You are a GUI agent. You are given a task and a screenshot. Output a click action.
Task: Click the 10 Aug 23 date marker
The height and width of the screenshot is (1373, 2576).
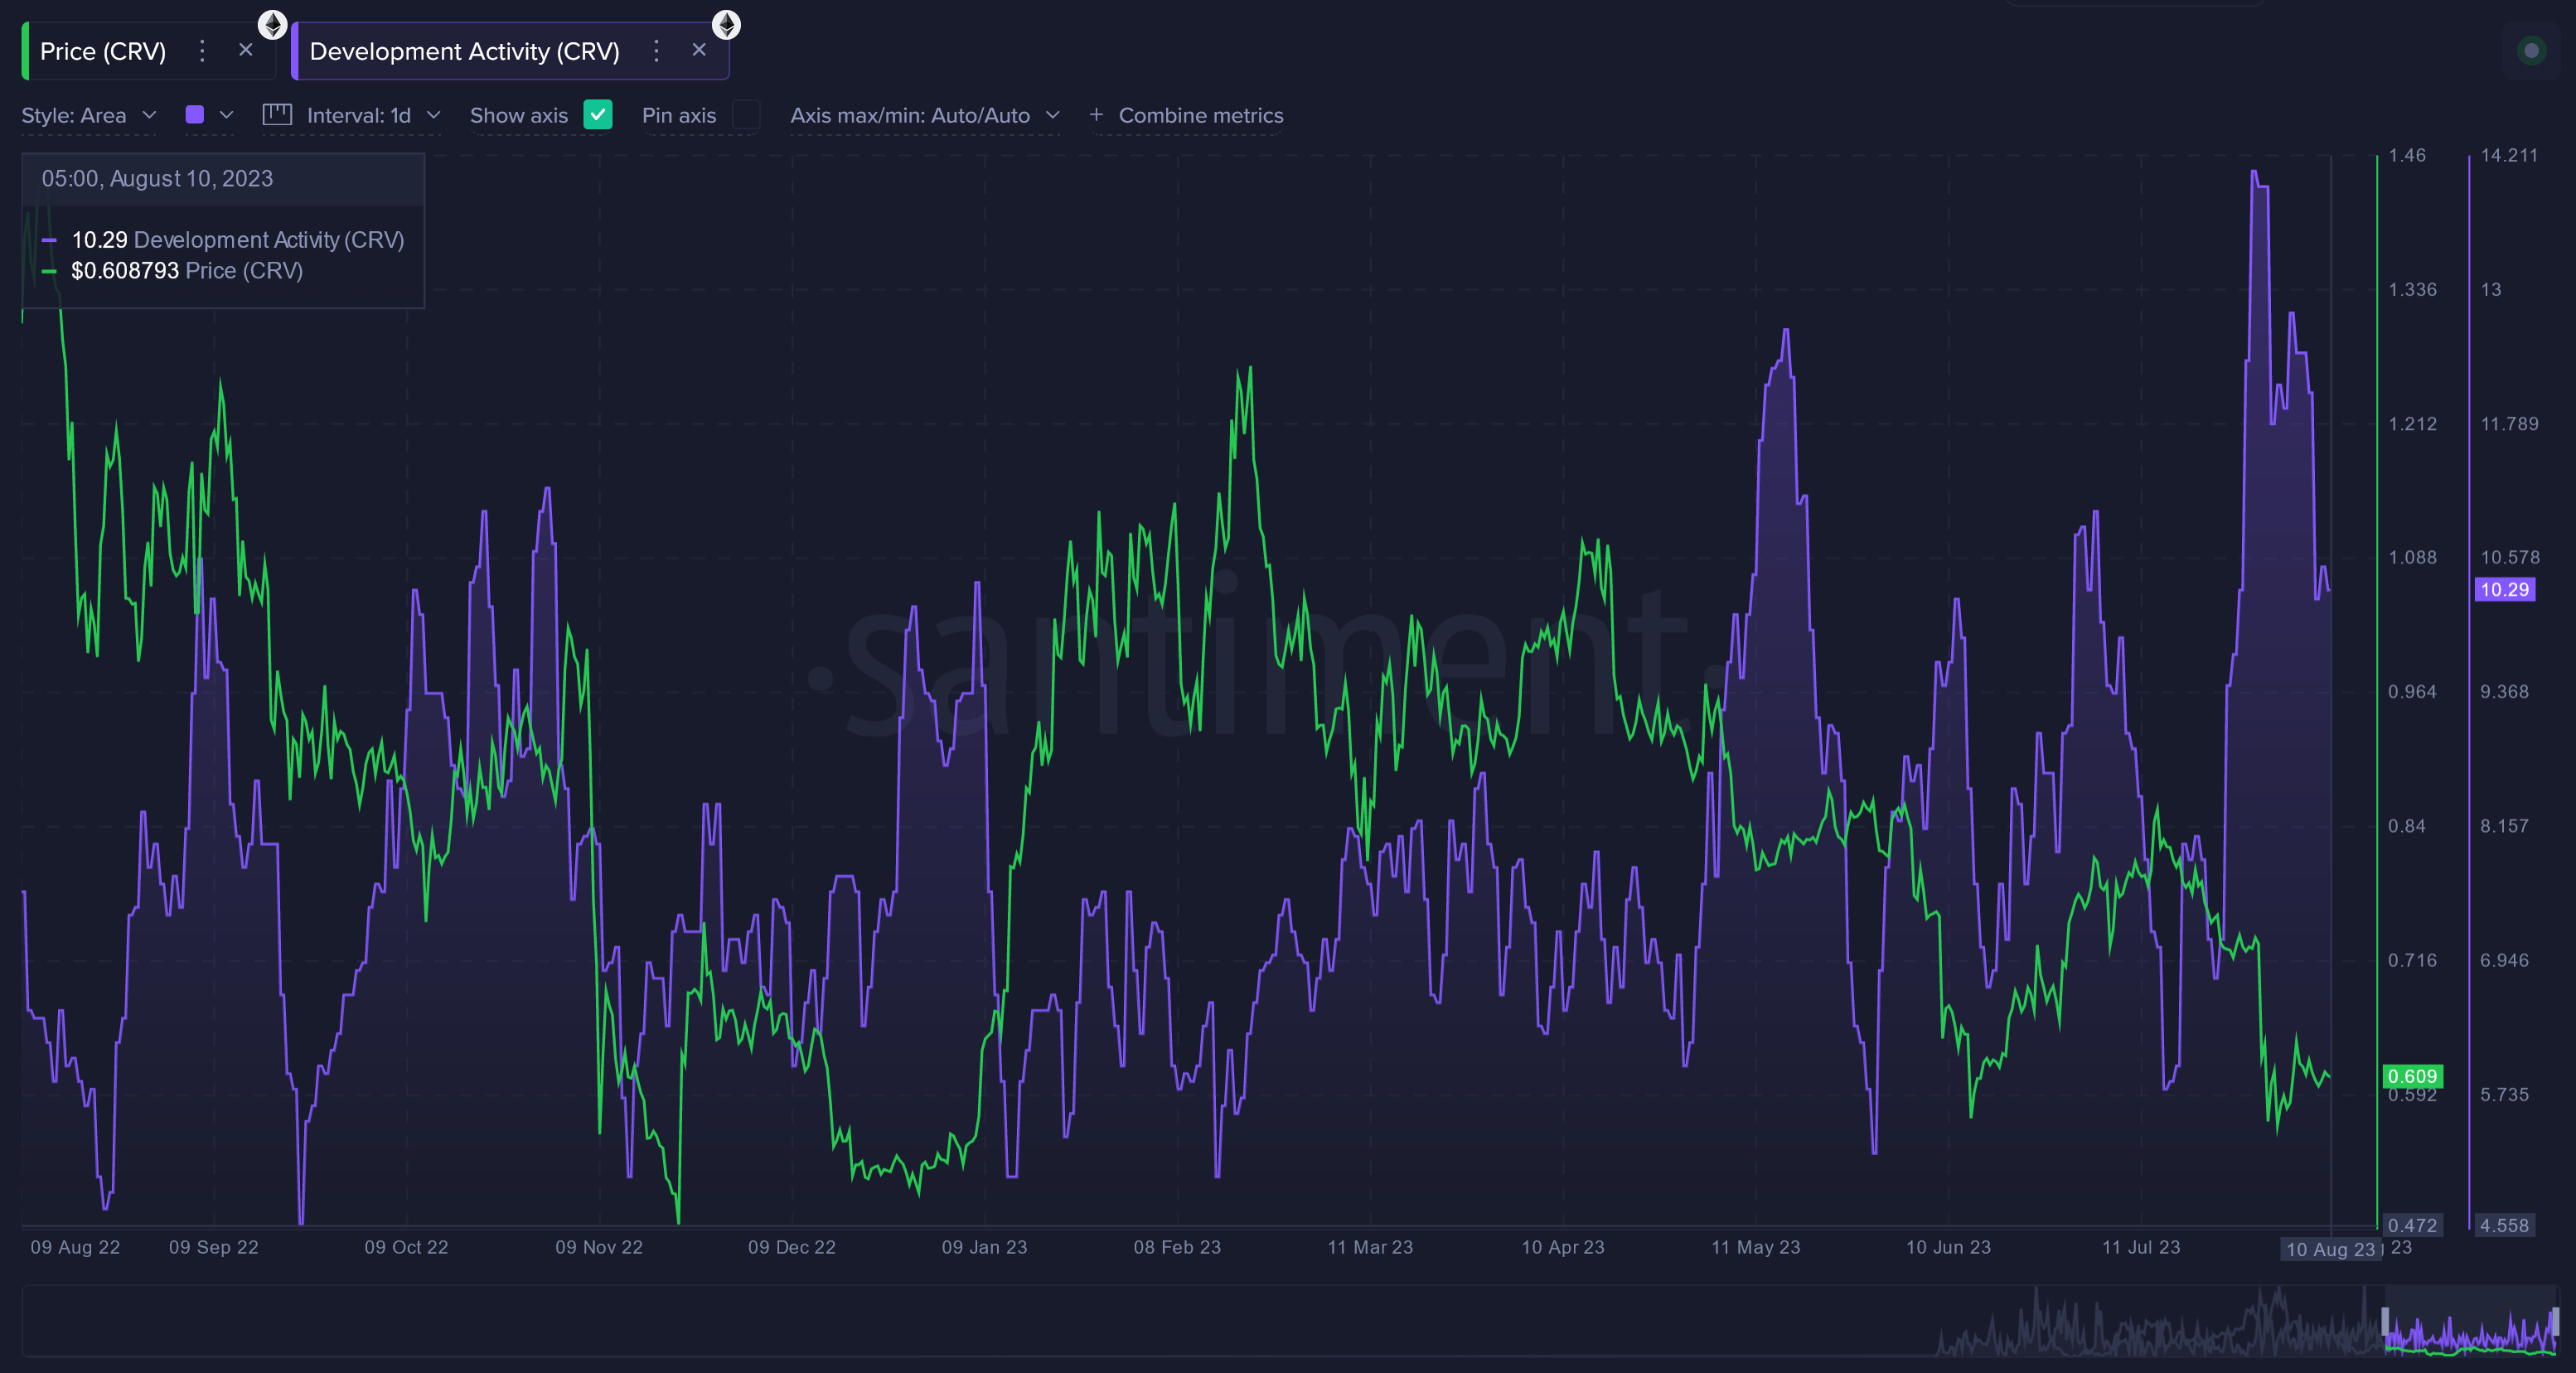coord(2330,1249)
